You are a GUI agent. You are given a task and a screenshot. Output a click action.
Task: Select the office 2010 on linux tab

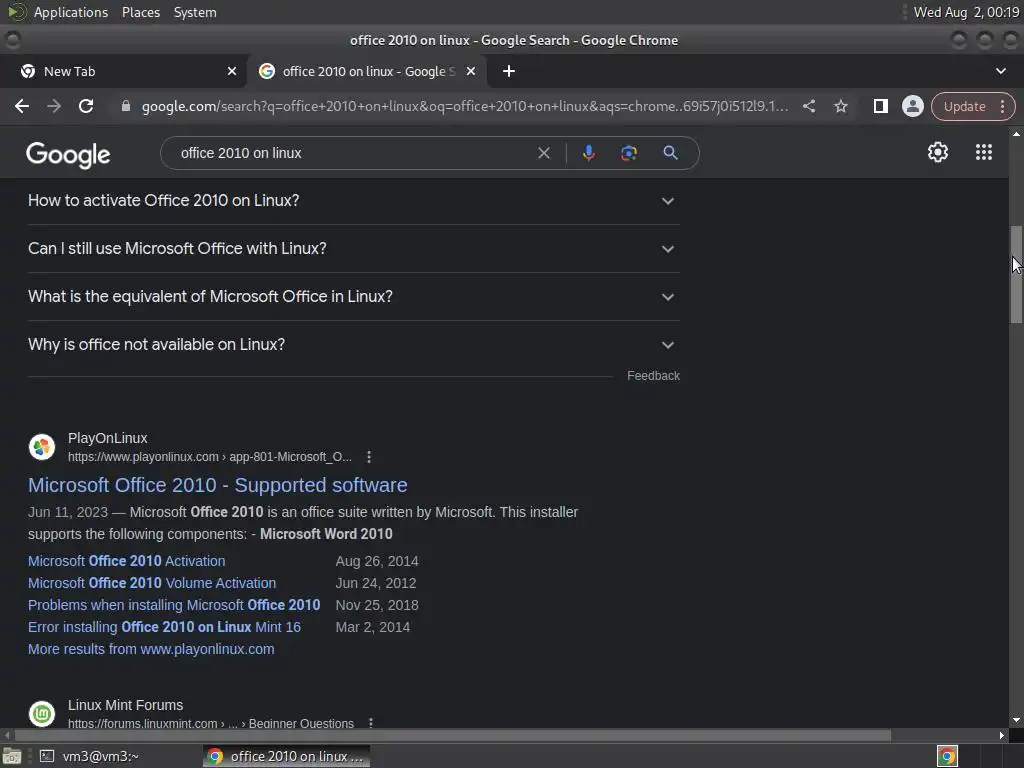[366, 71]
